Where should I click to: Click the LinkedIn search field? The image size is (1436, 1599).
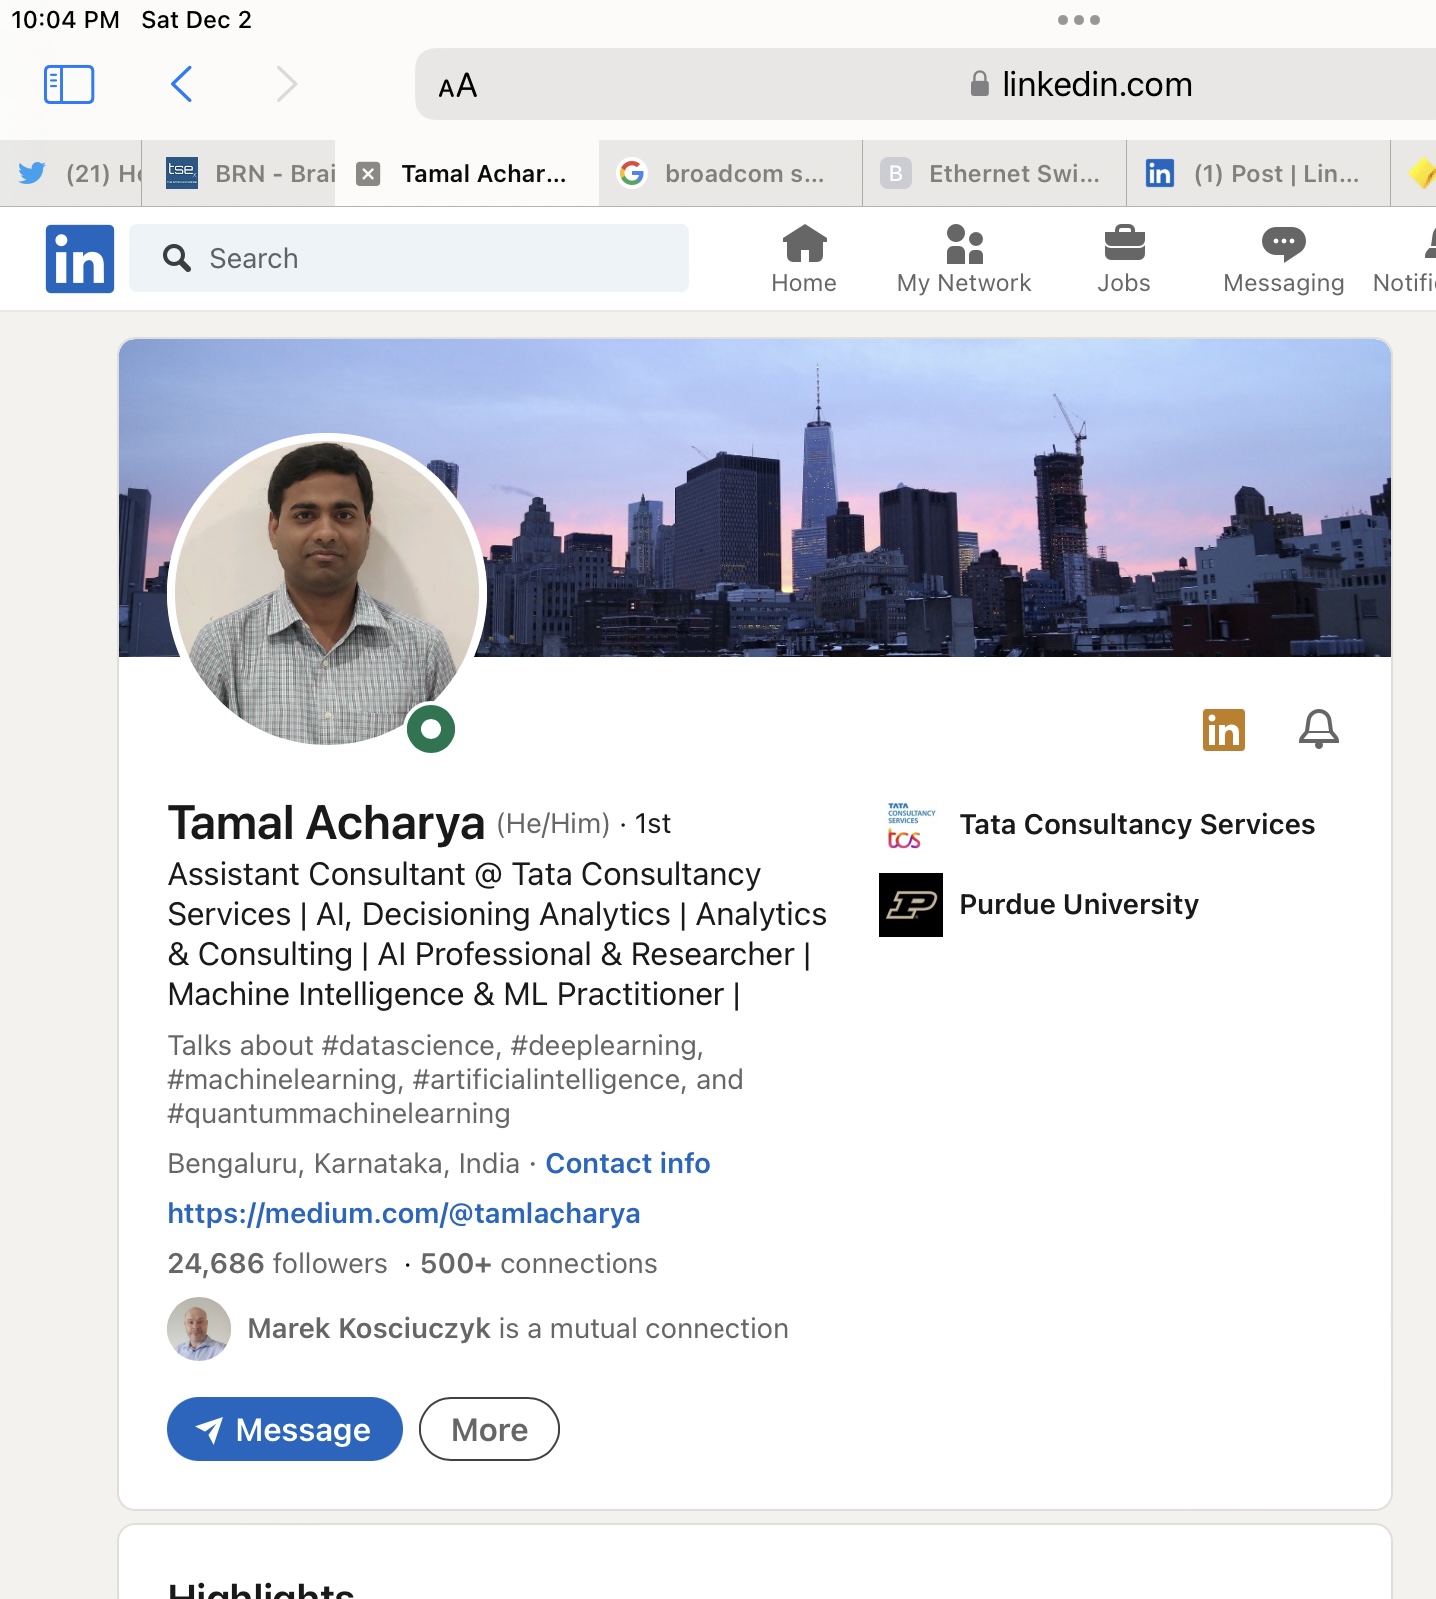pyautogui.click(x=409, y=259)
